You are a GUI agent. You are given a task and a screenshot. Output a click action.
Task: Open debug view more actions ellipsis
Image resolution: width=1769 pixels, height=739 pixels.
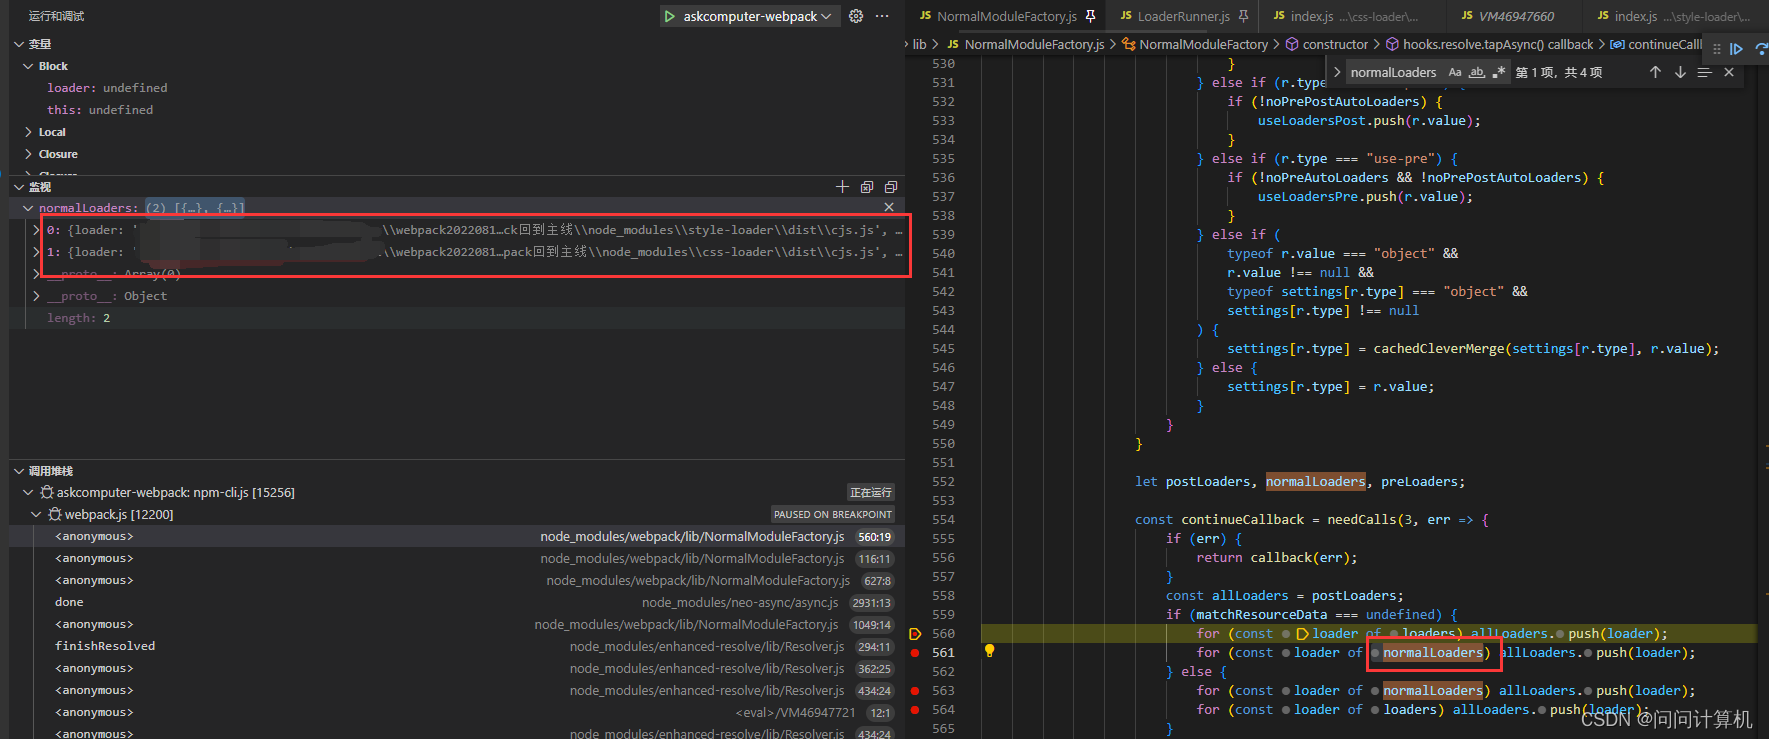[x=882, y=16]
